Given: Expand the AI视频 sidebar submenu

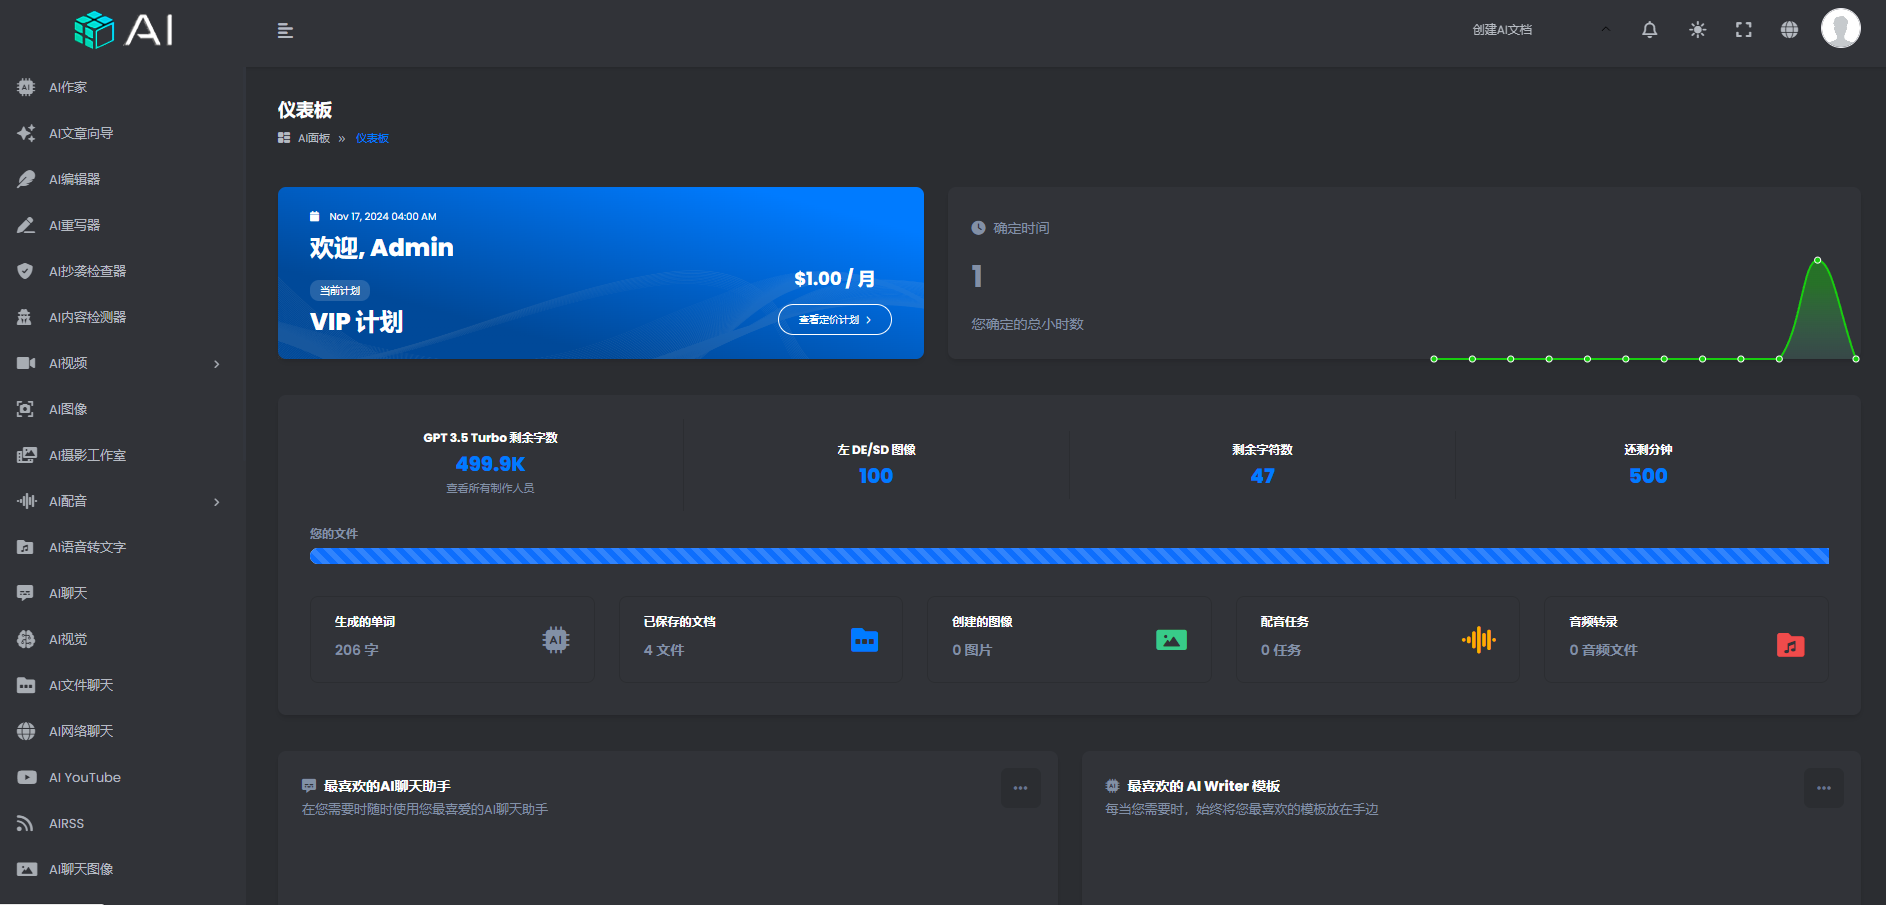Looking at the screenshot, I should tap(216, 364).
